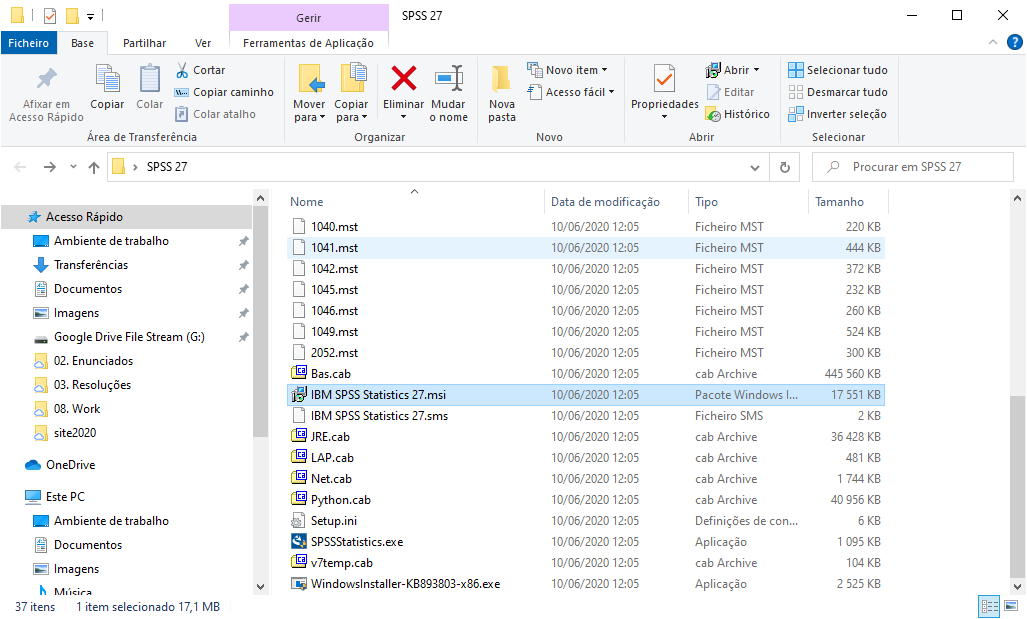Cut selection with Cortar
Screen dimensions: 1027x619
[200, 70]
